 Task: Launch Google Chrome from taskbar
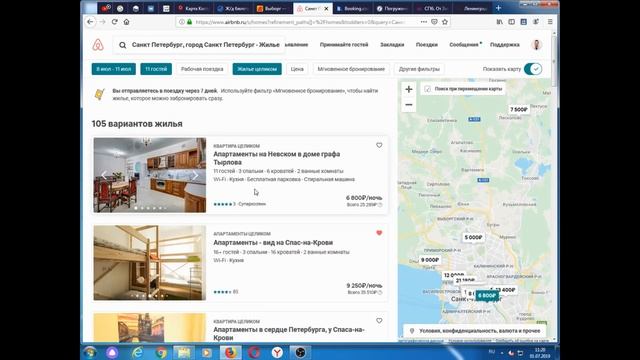click(161, 352)
